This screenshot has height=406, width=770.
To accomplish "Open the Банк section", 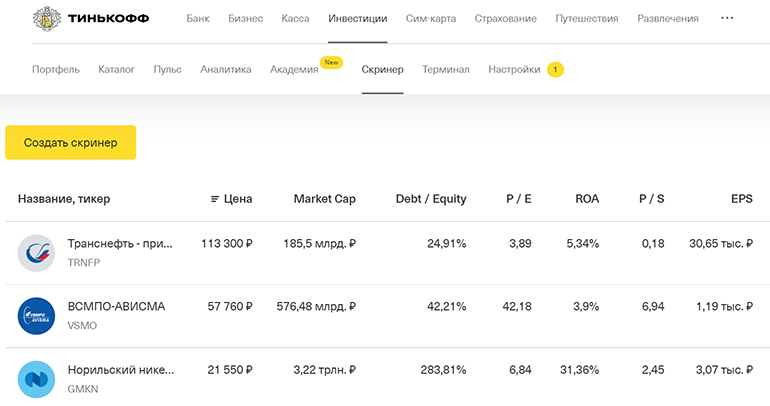I will [198, 19].
